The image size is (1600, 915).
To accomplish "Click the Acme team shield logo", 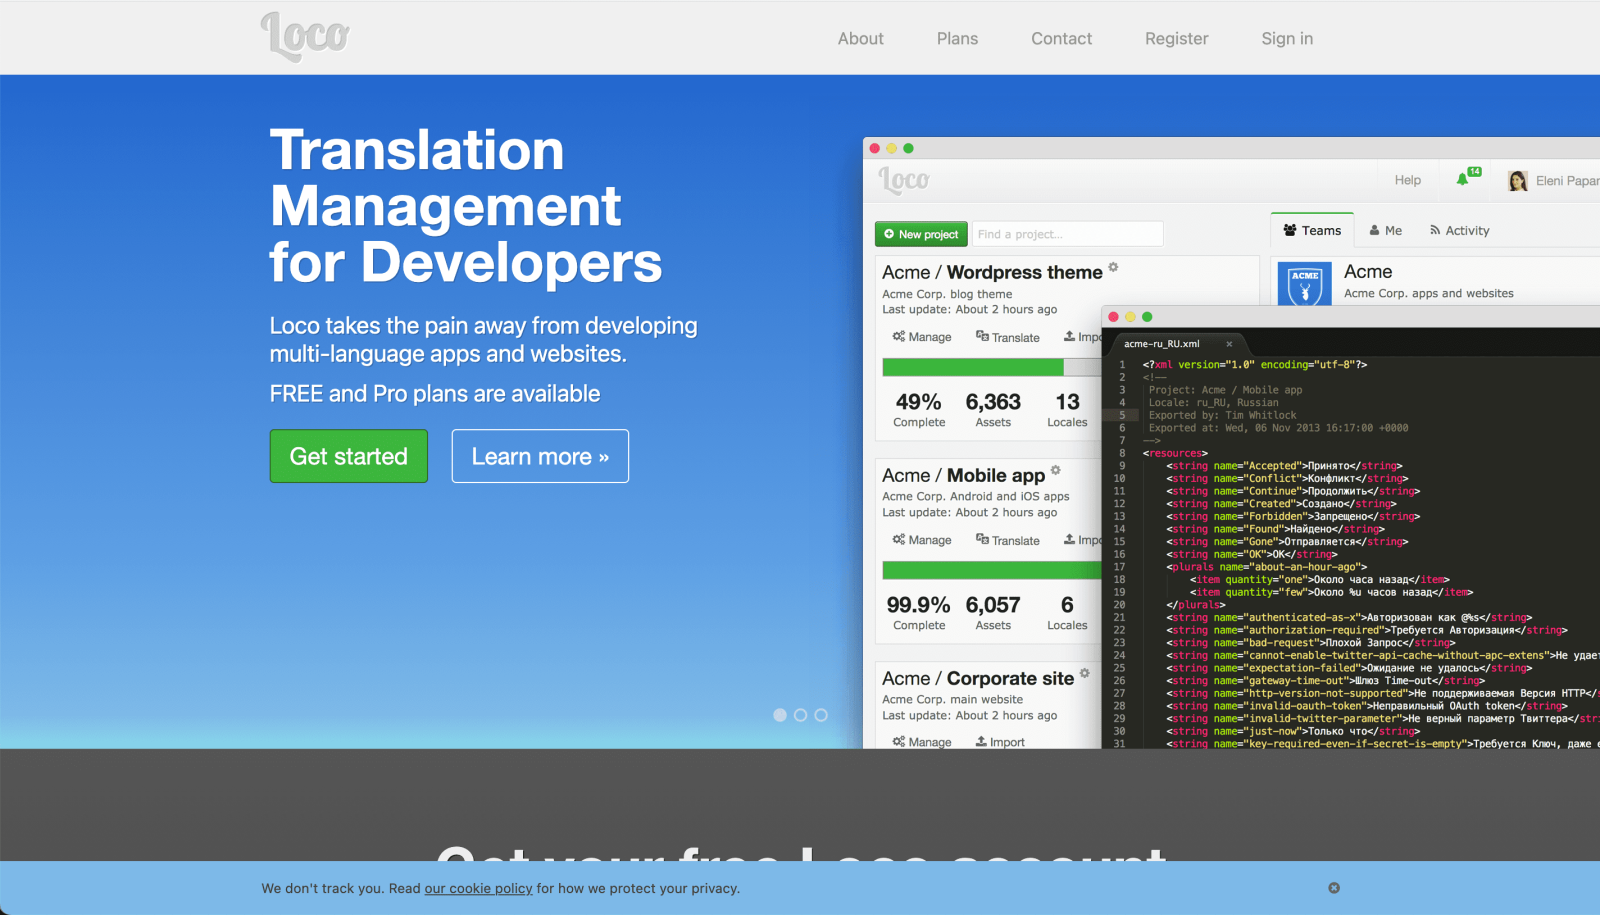I will (1304, 285).
